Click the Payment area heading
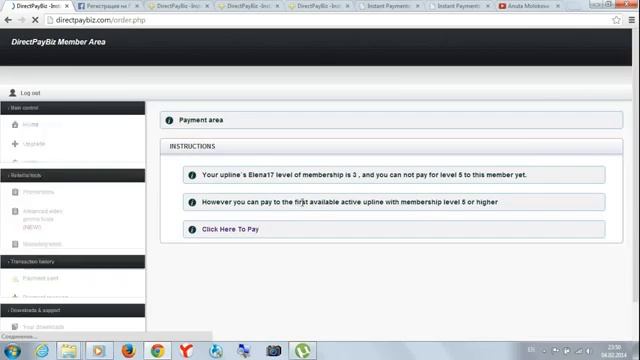Screen dimensions: 640x360 click(201, 120)
